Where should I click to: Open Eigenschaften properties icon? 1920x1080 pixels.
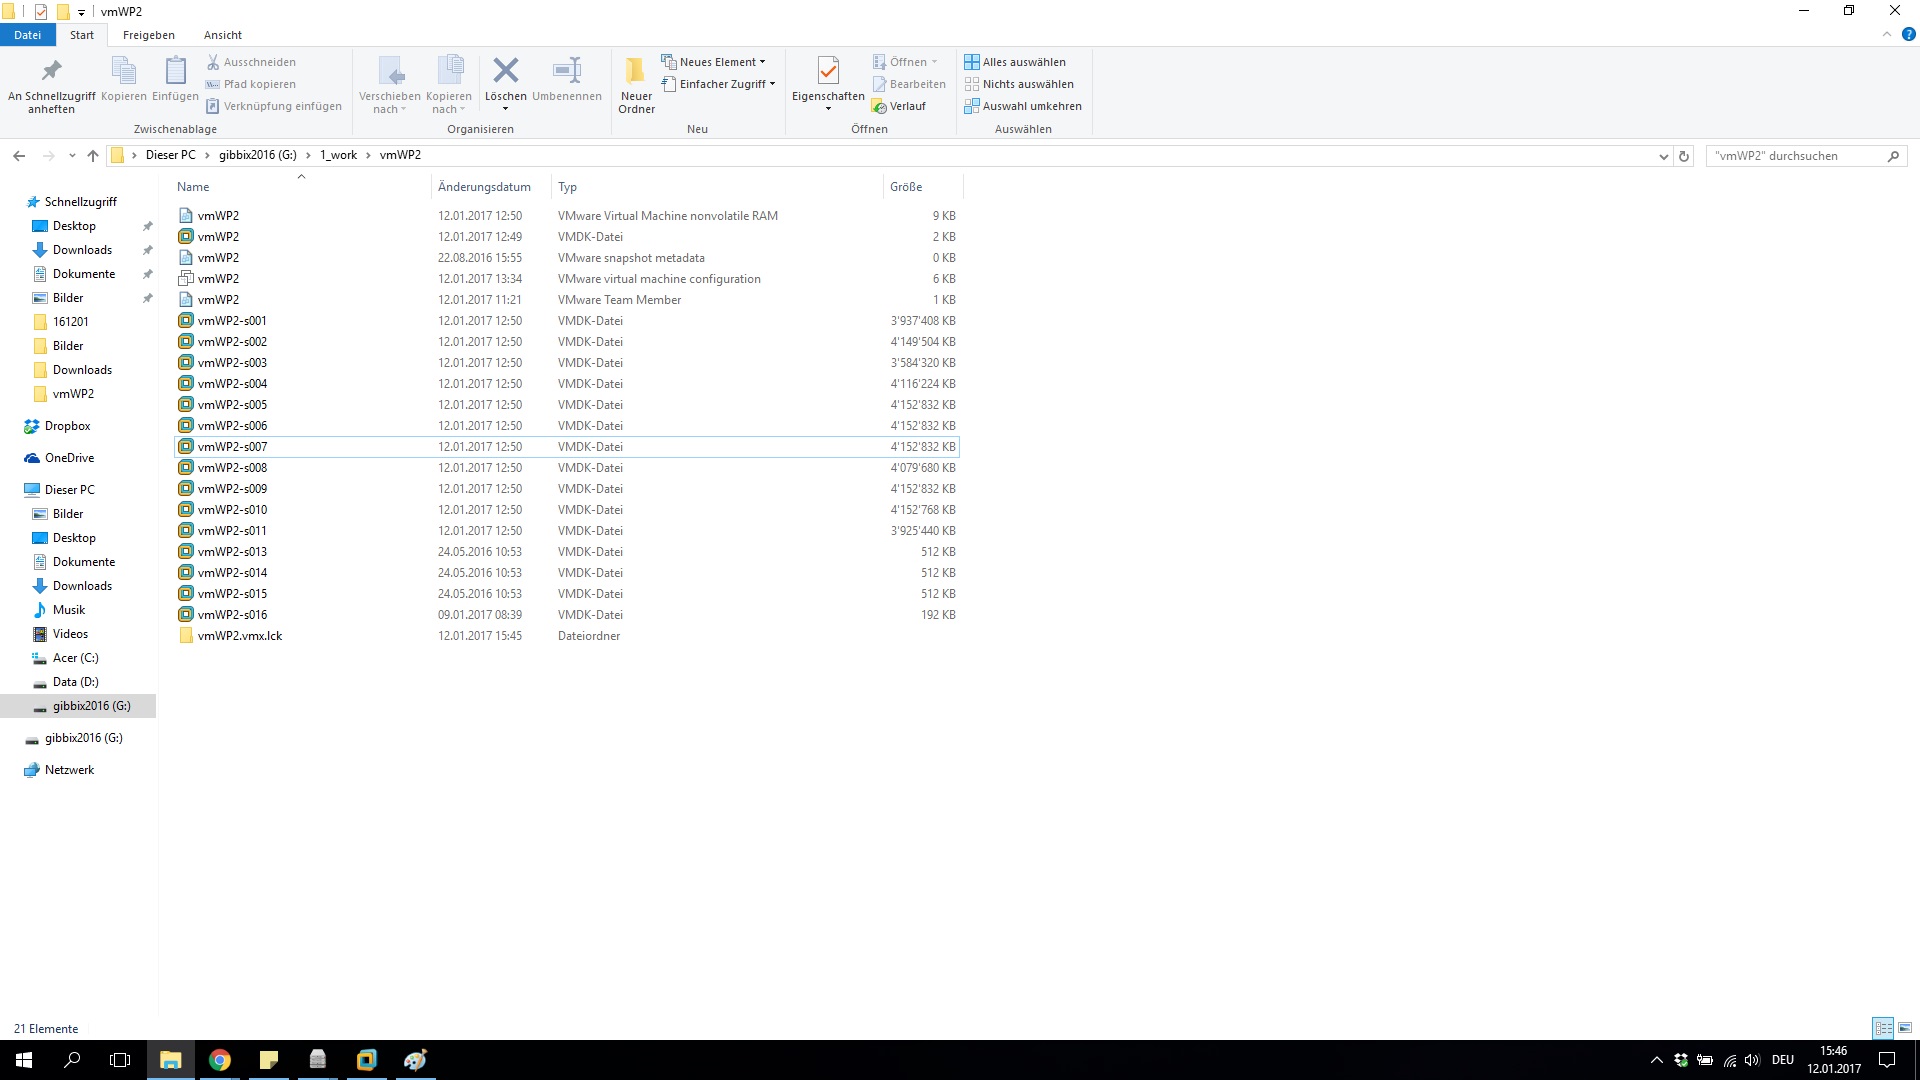827,71
